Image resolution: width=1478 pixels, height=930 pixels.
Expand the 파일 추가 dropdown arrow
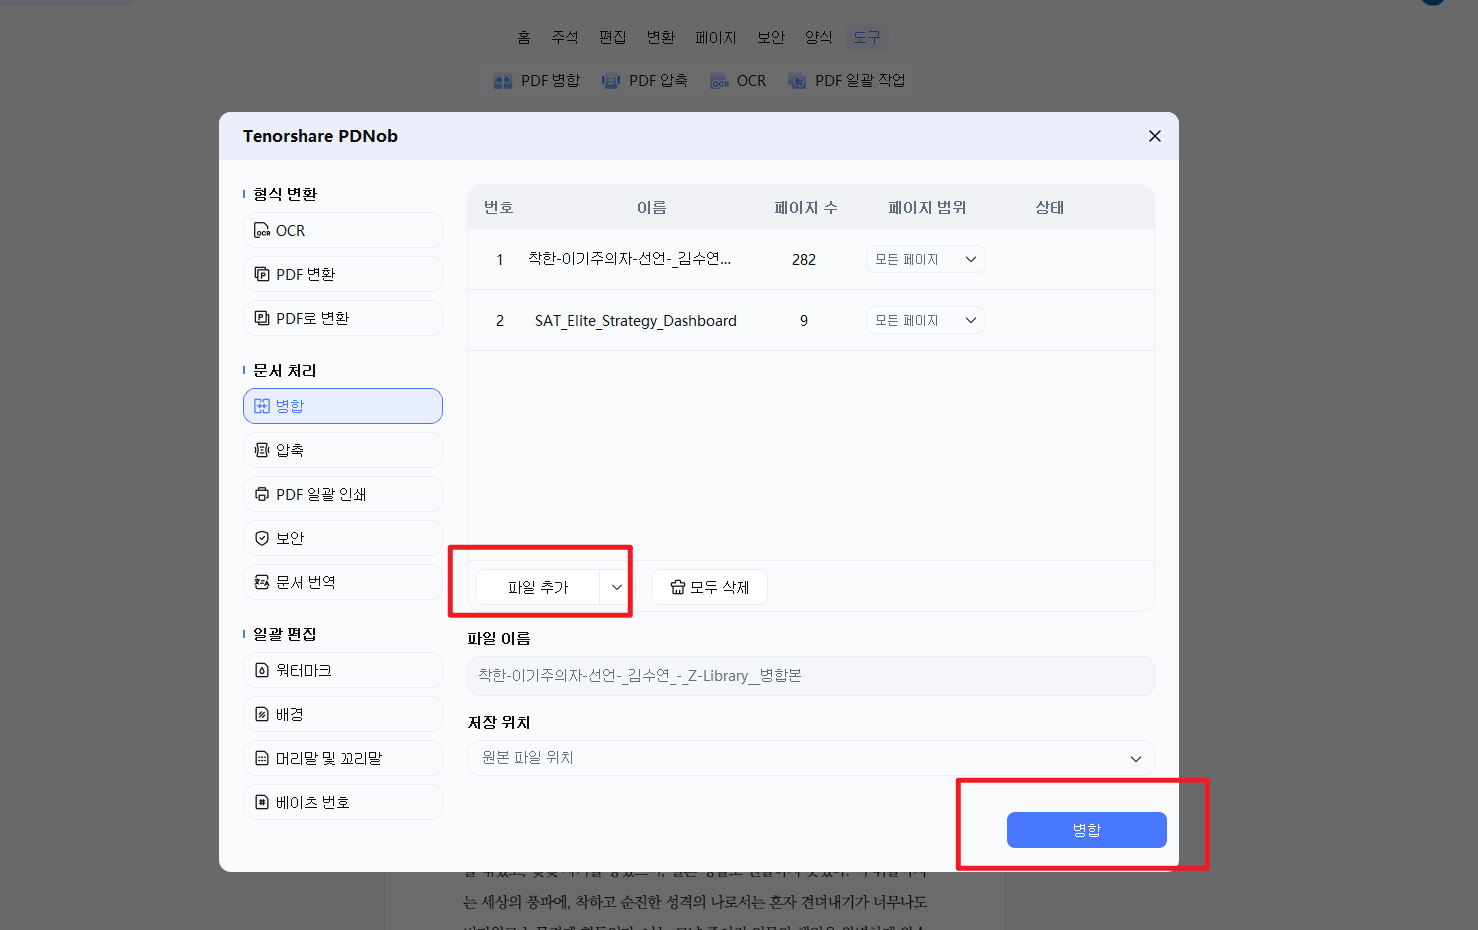pyautogui.click(x=616, y=587)
